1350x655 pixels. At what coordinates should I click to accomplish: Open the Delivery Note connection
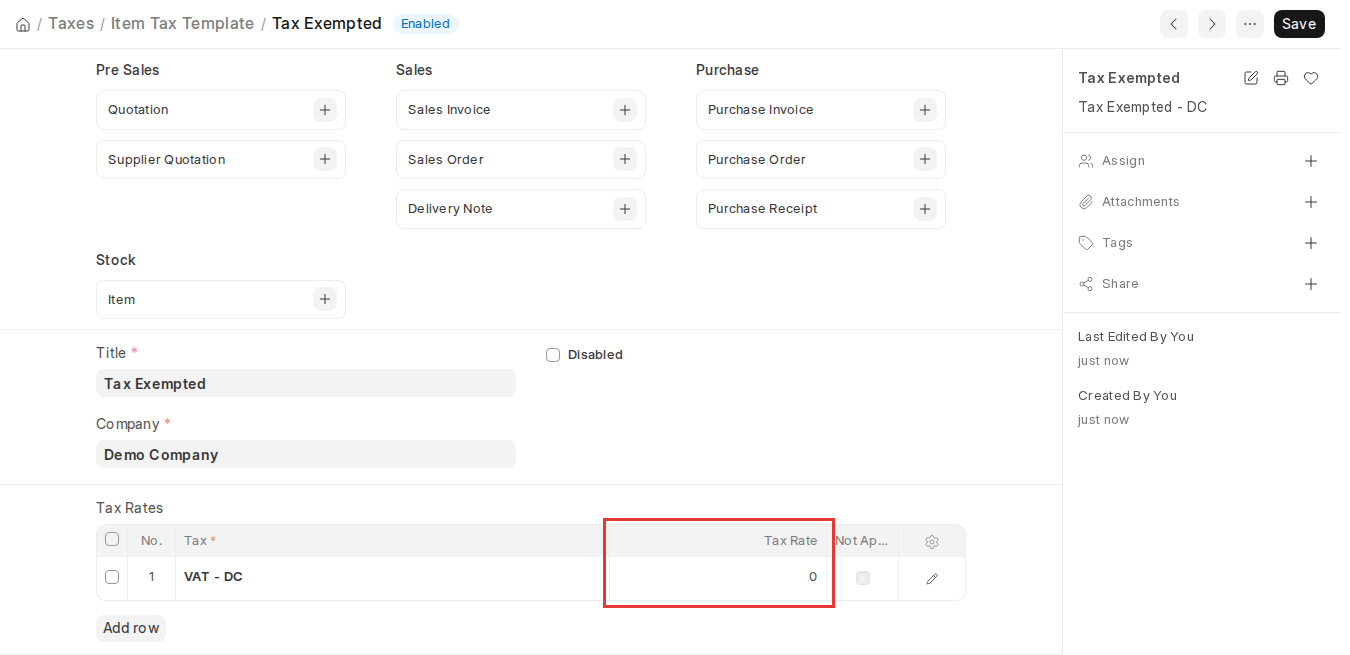point(450,209)
